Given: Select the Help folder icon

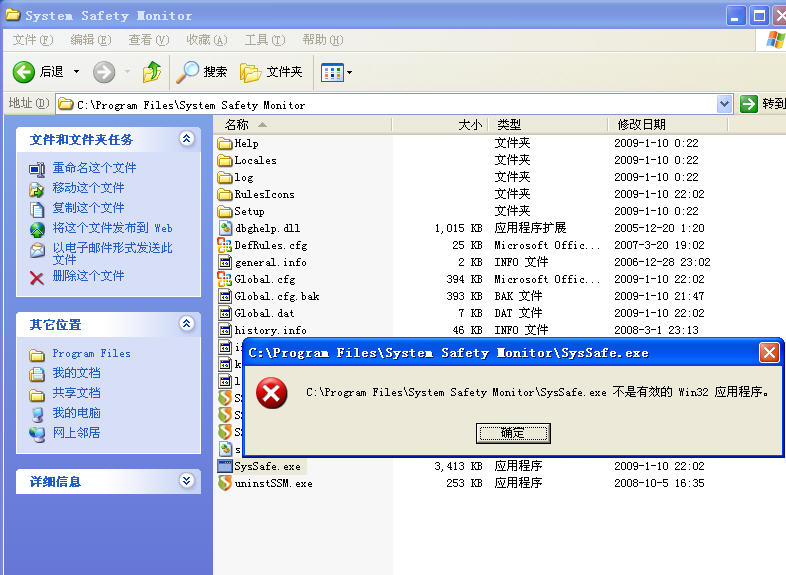Looking at the screenshot, I should point(225,143).
